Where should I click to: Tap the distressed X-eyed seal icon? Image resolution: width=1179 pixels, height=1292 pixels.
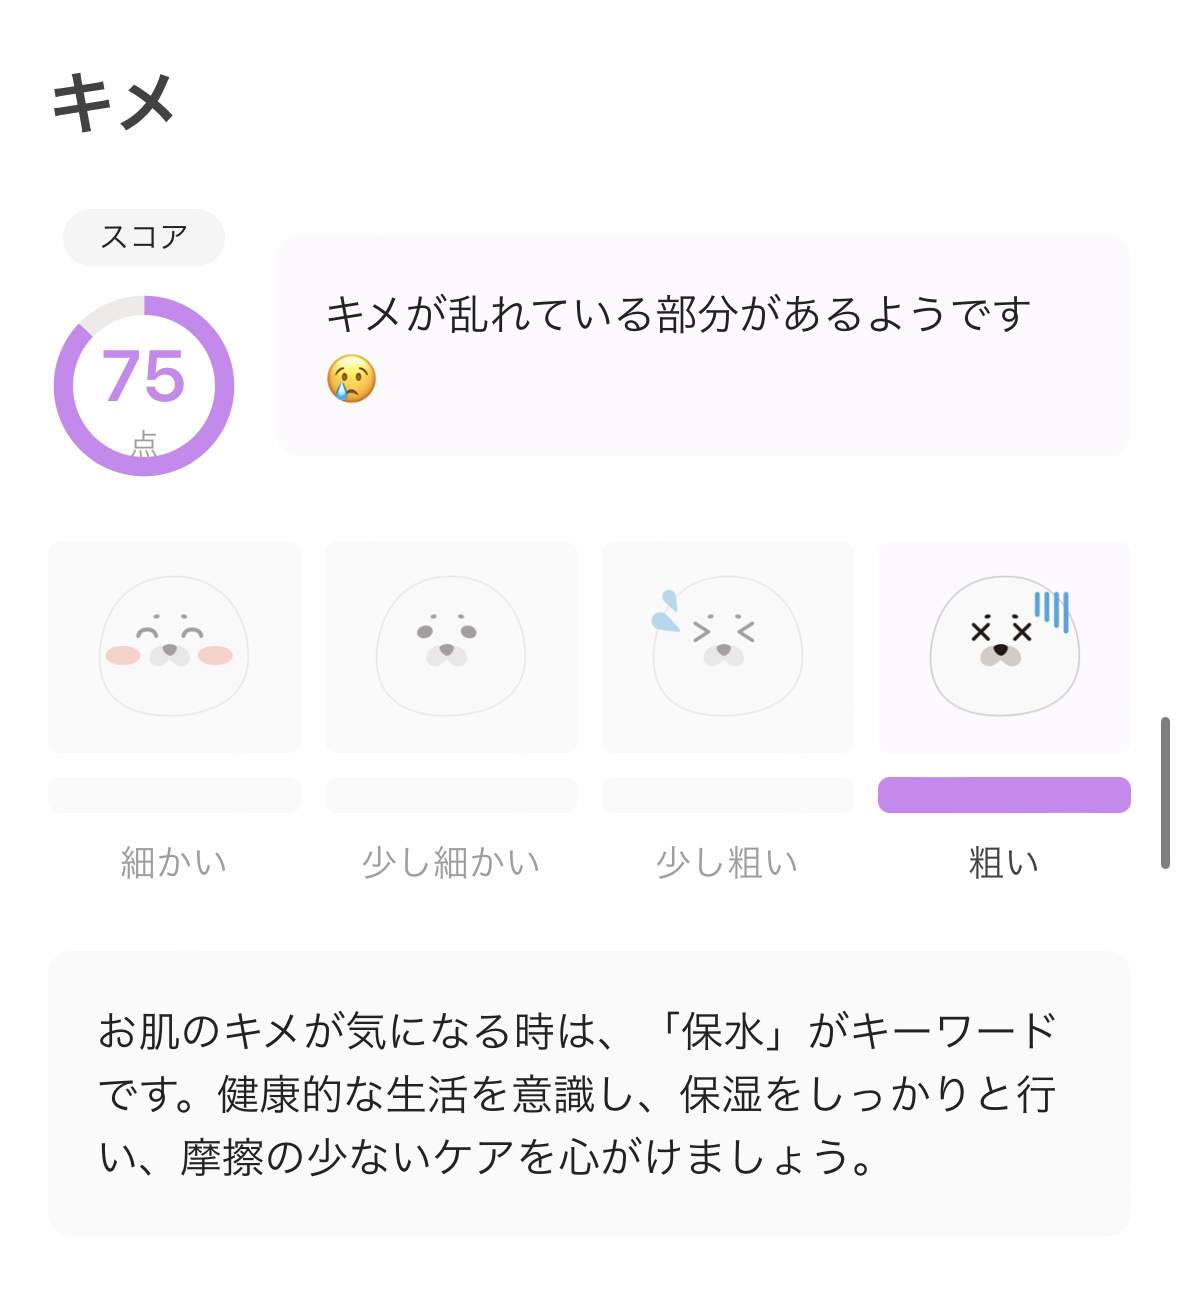[x=1004, y=646]
